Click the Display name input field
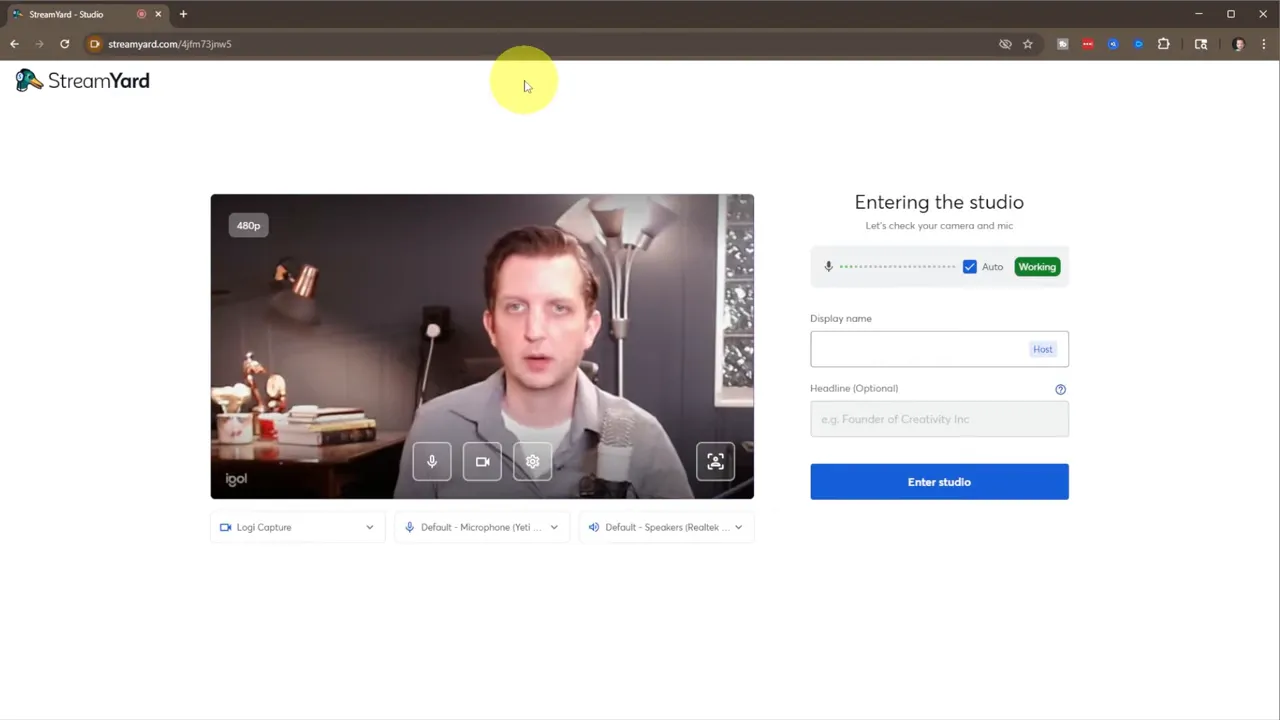The height and width of the screenshot is (720, 1280). coord(939,349)
